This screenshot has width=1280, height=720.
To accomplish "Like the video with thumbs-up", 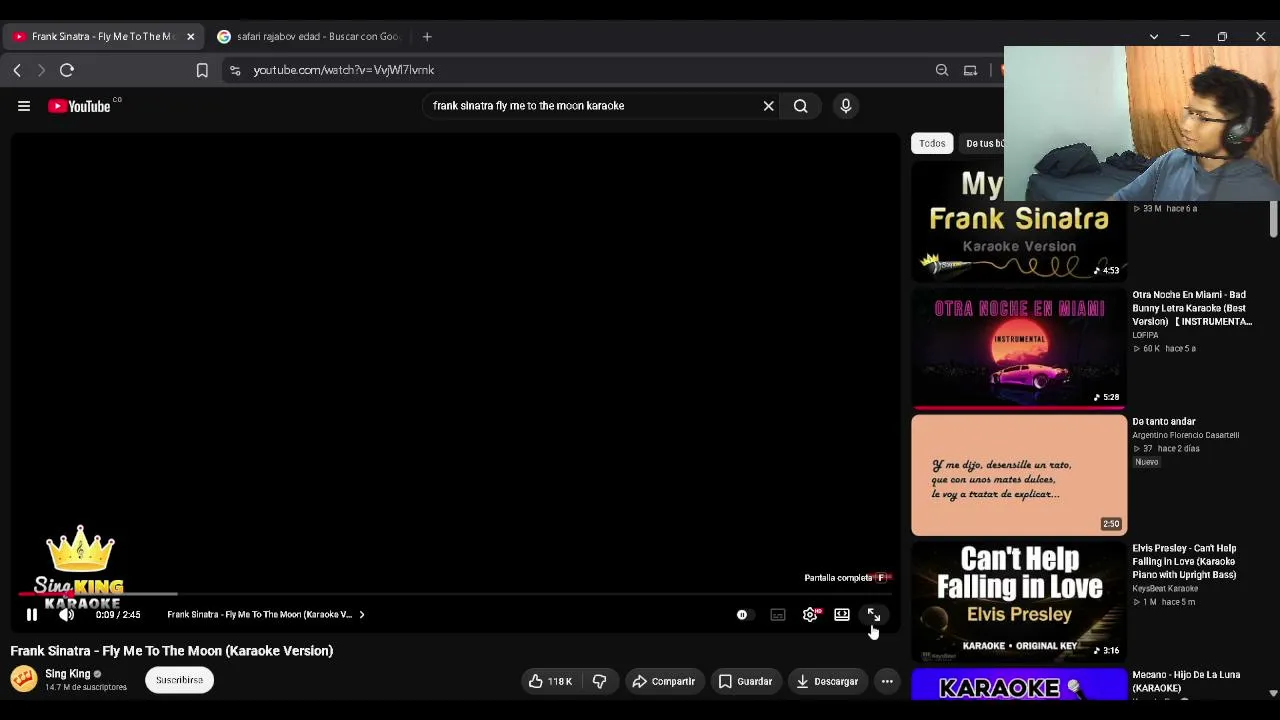I will [550, 682].
